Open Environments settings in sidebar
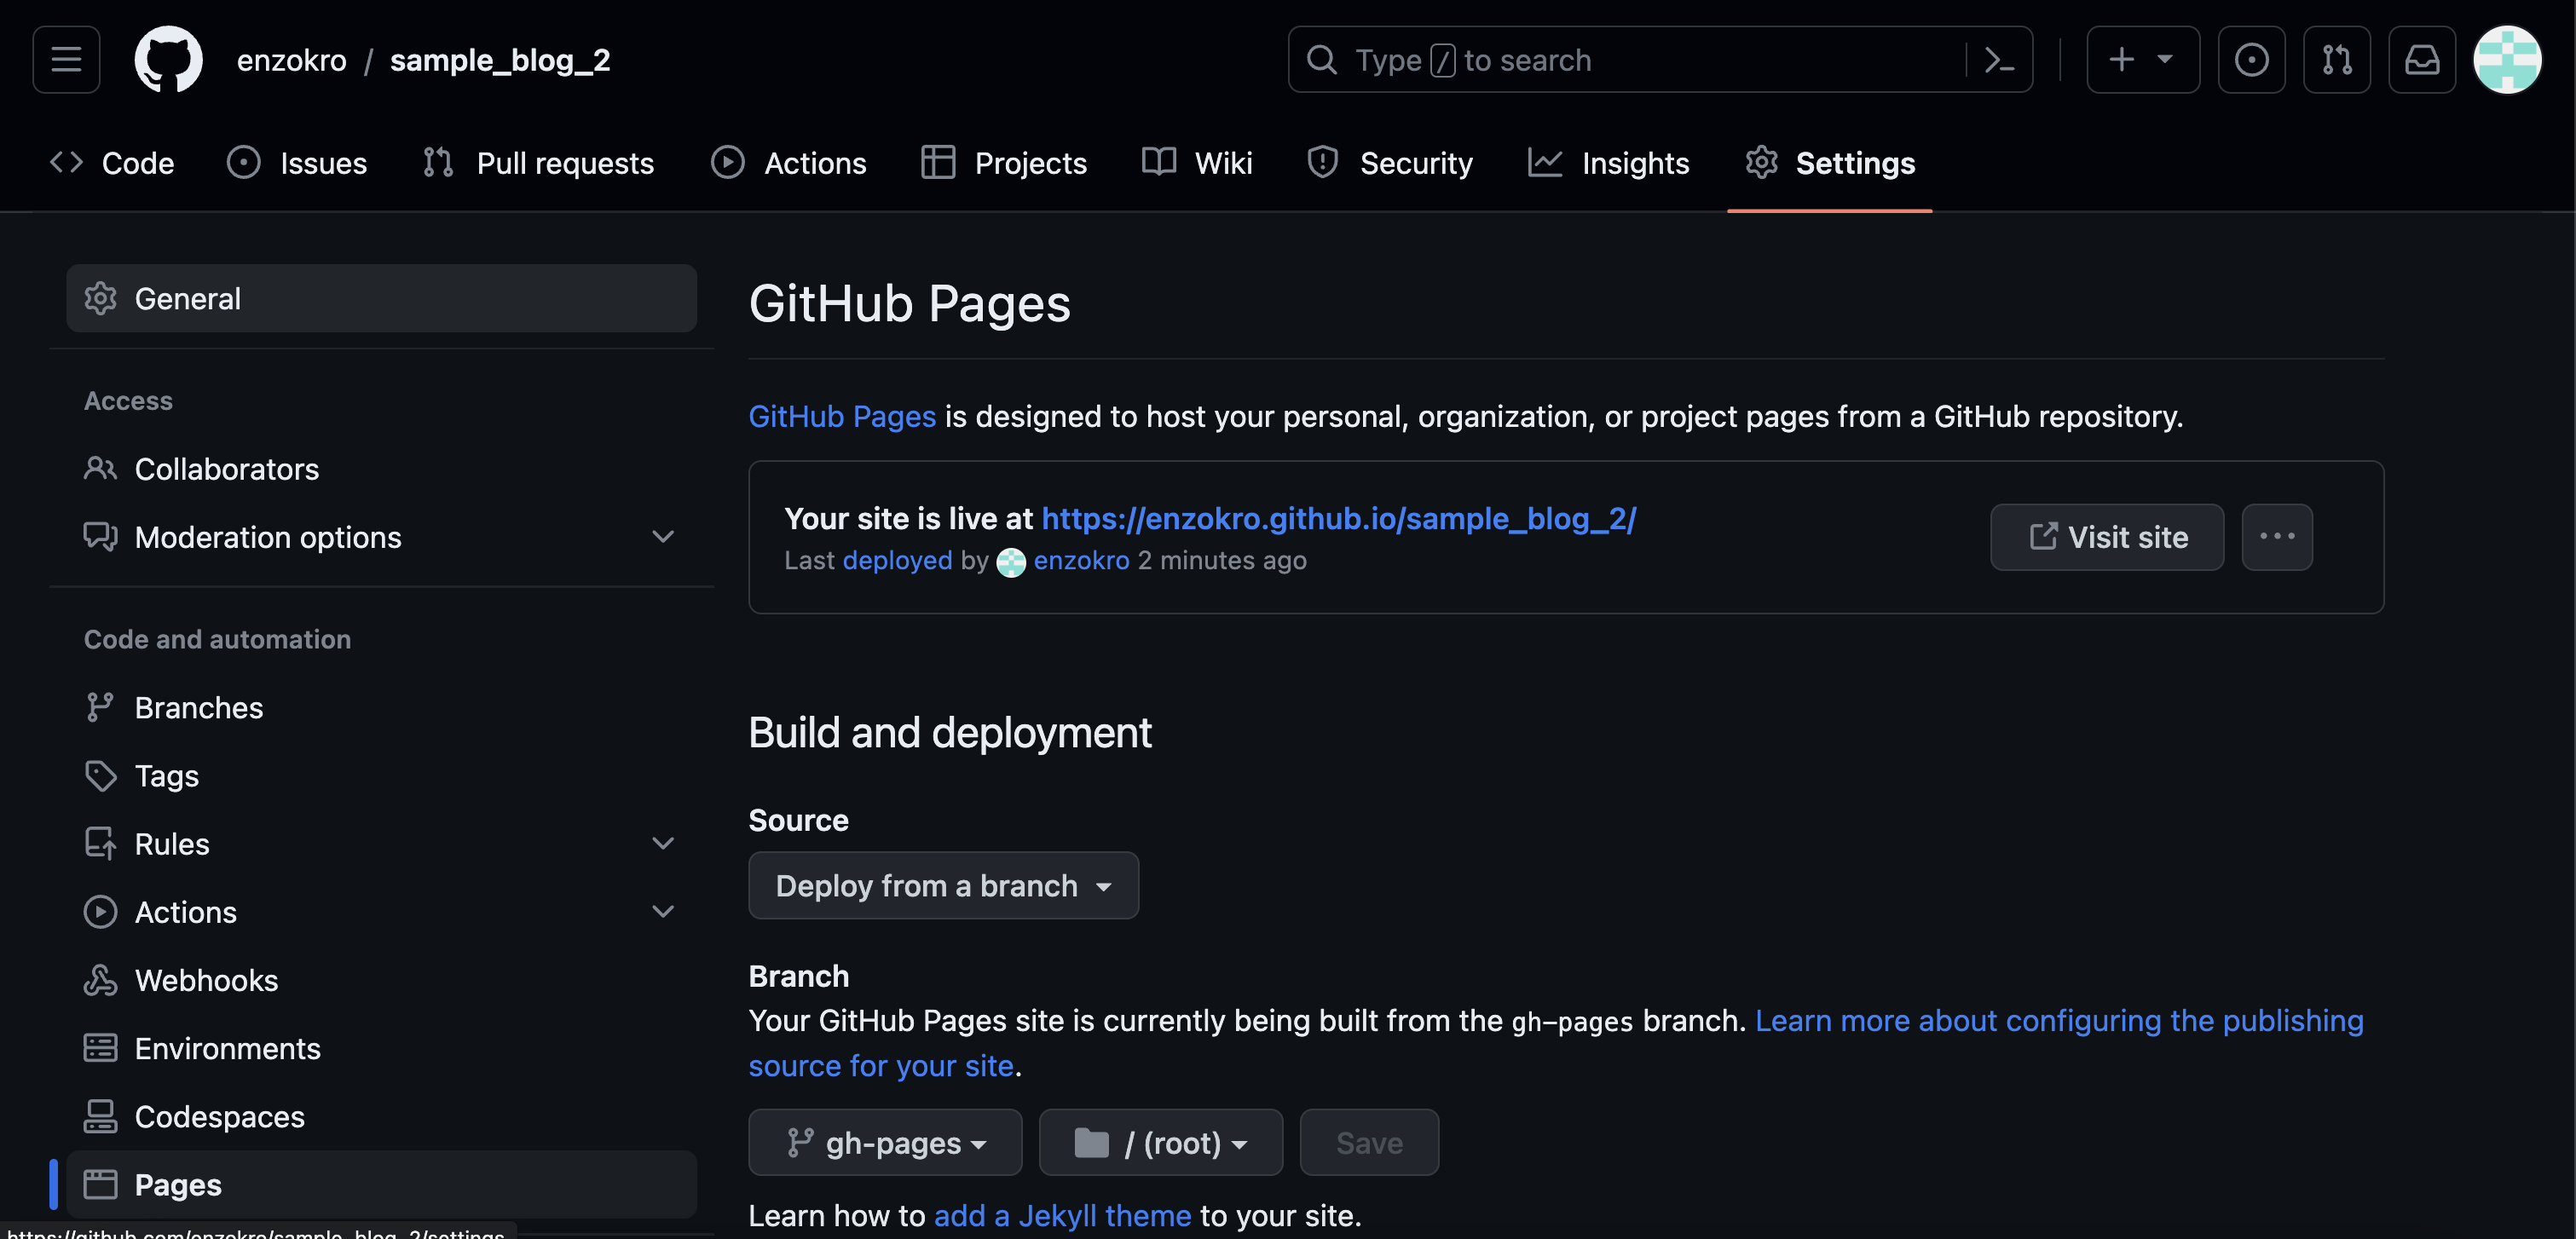Screen dimensions: 2576x1239 tap(381, 1048)
